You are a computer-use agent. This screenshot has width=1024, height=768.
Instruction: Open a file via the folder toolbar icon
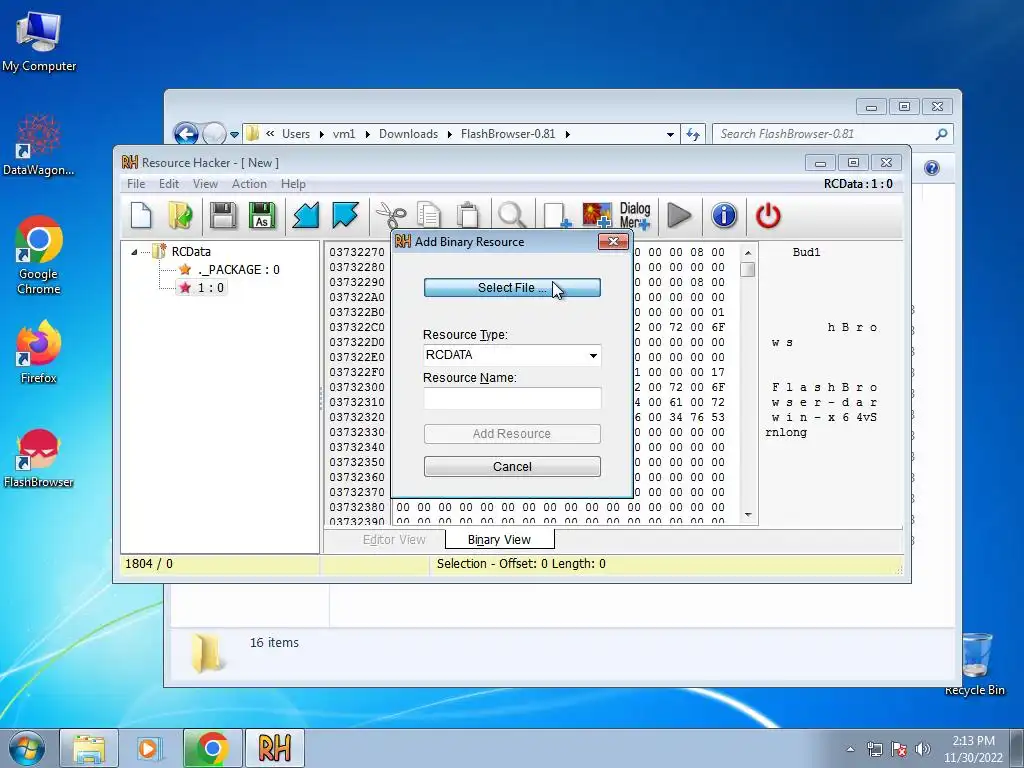(x=180, y=216)
